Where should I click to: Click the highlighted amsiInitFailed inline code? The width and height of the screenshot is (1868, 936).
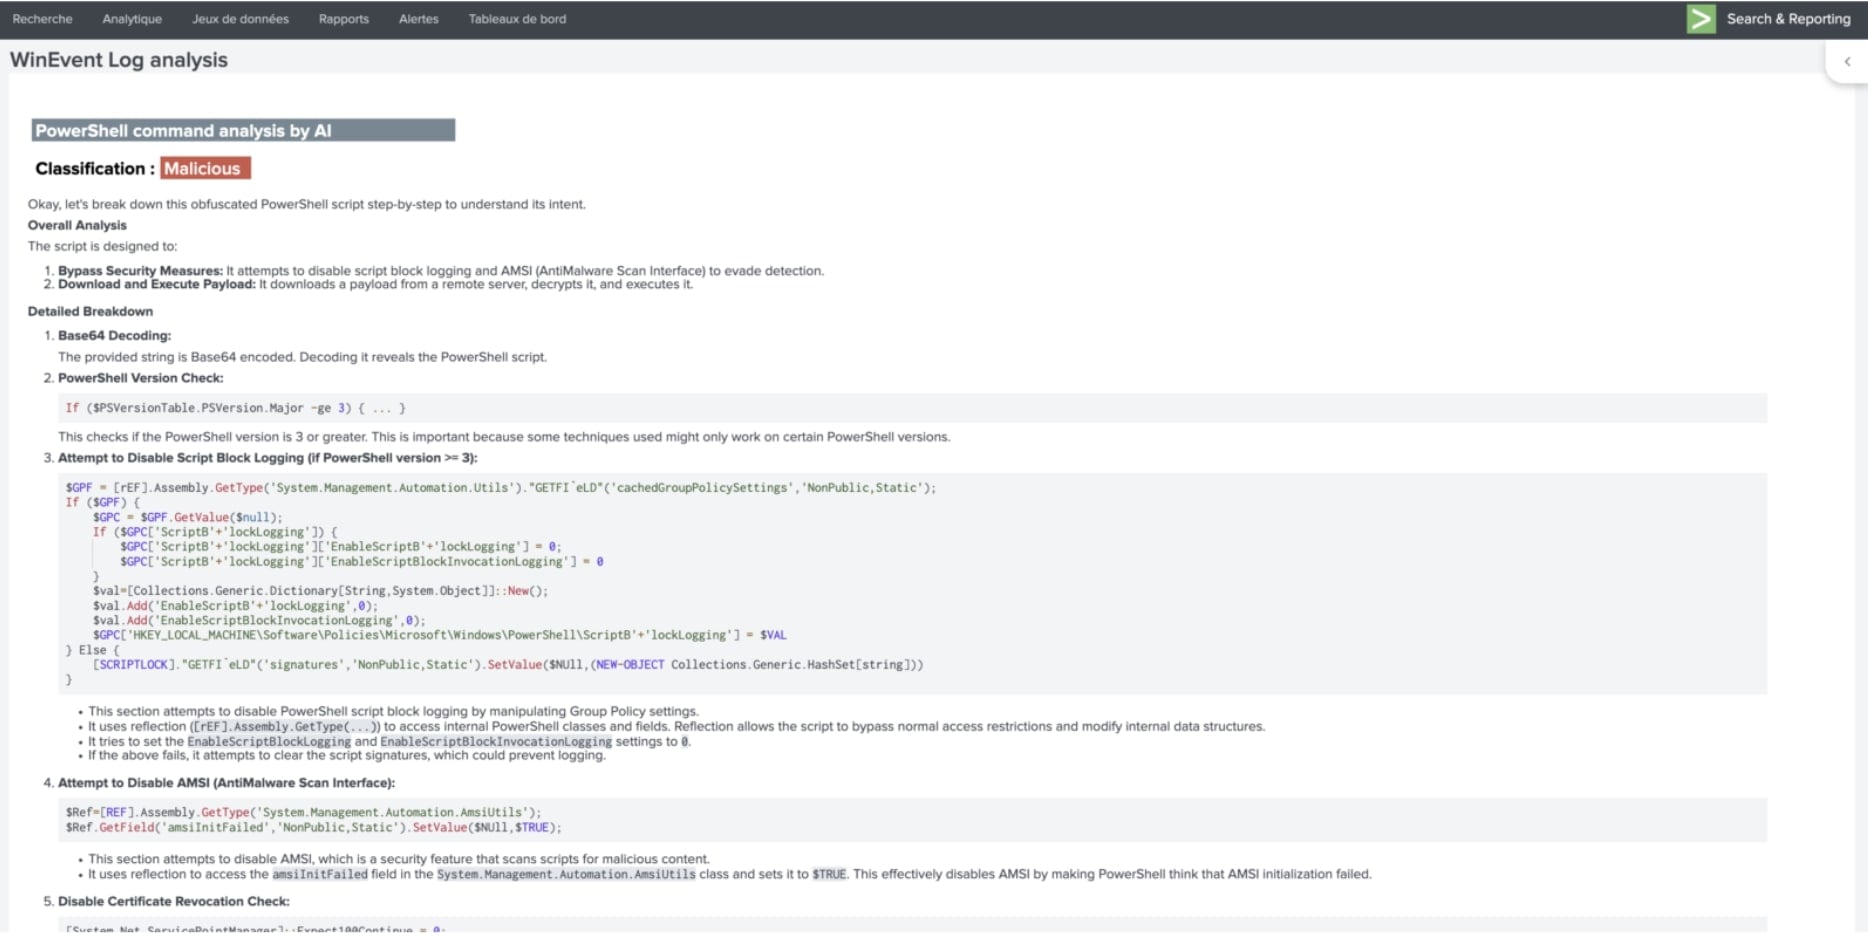point(320,874)
